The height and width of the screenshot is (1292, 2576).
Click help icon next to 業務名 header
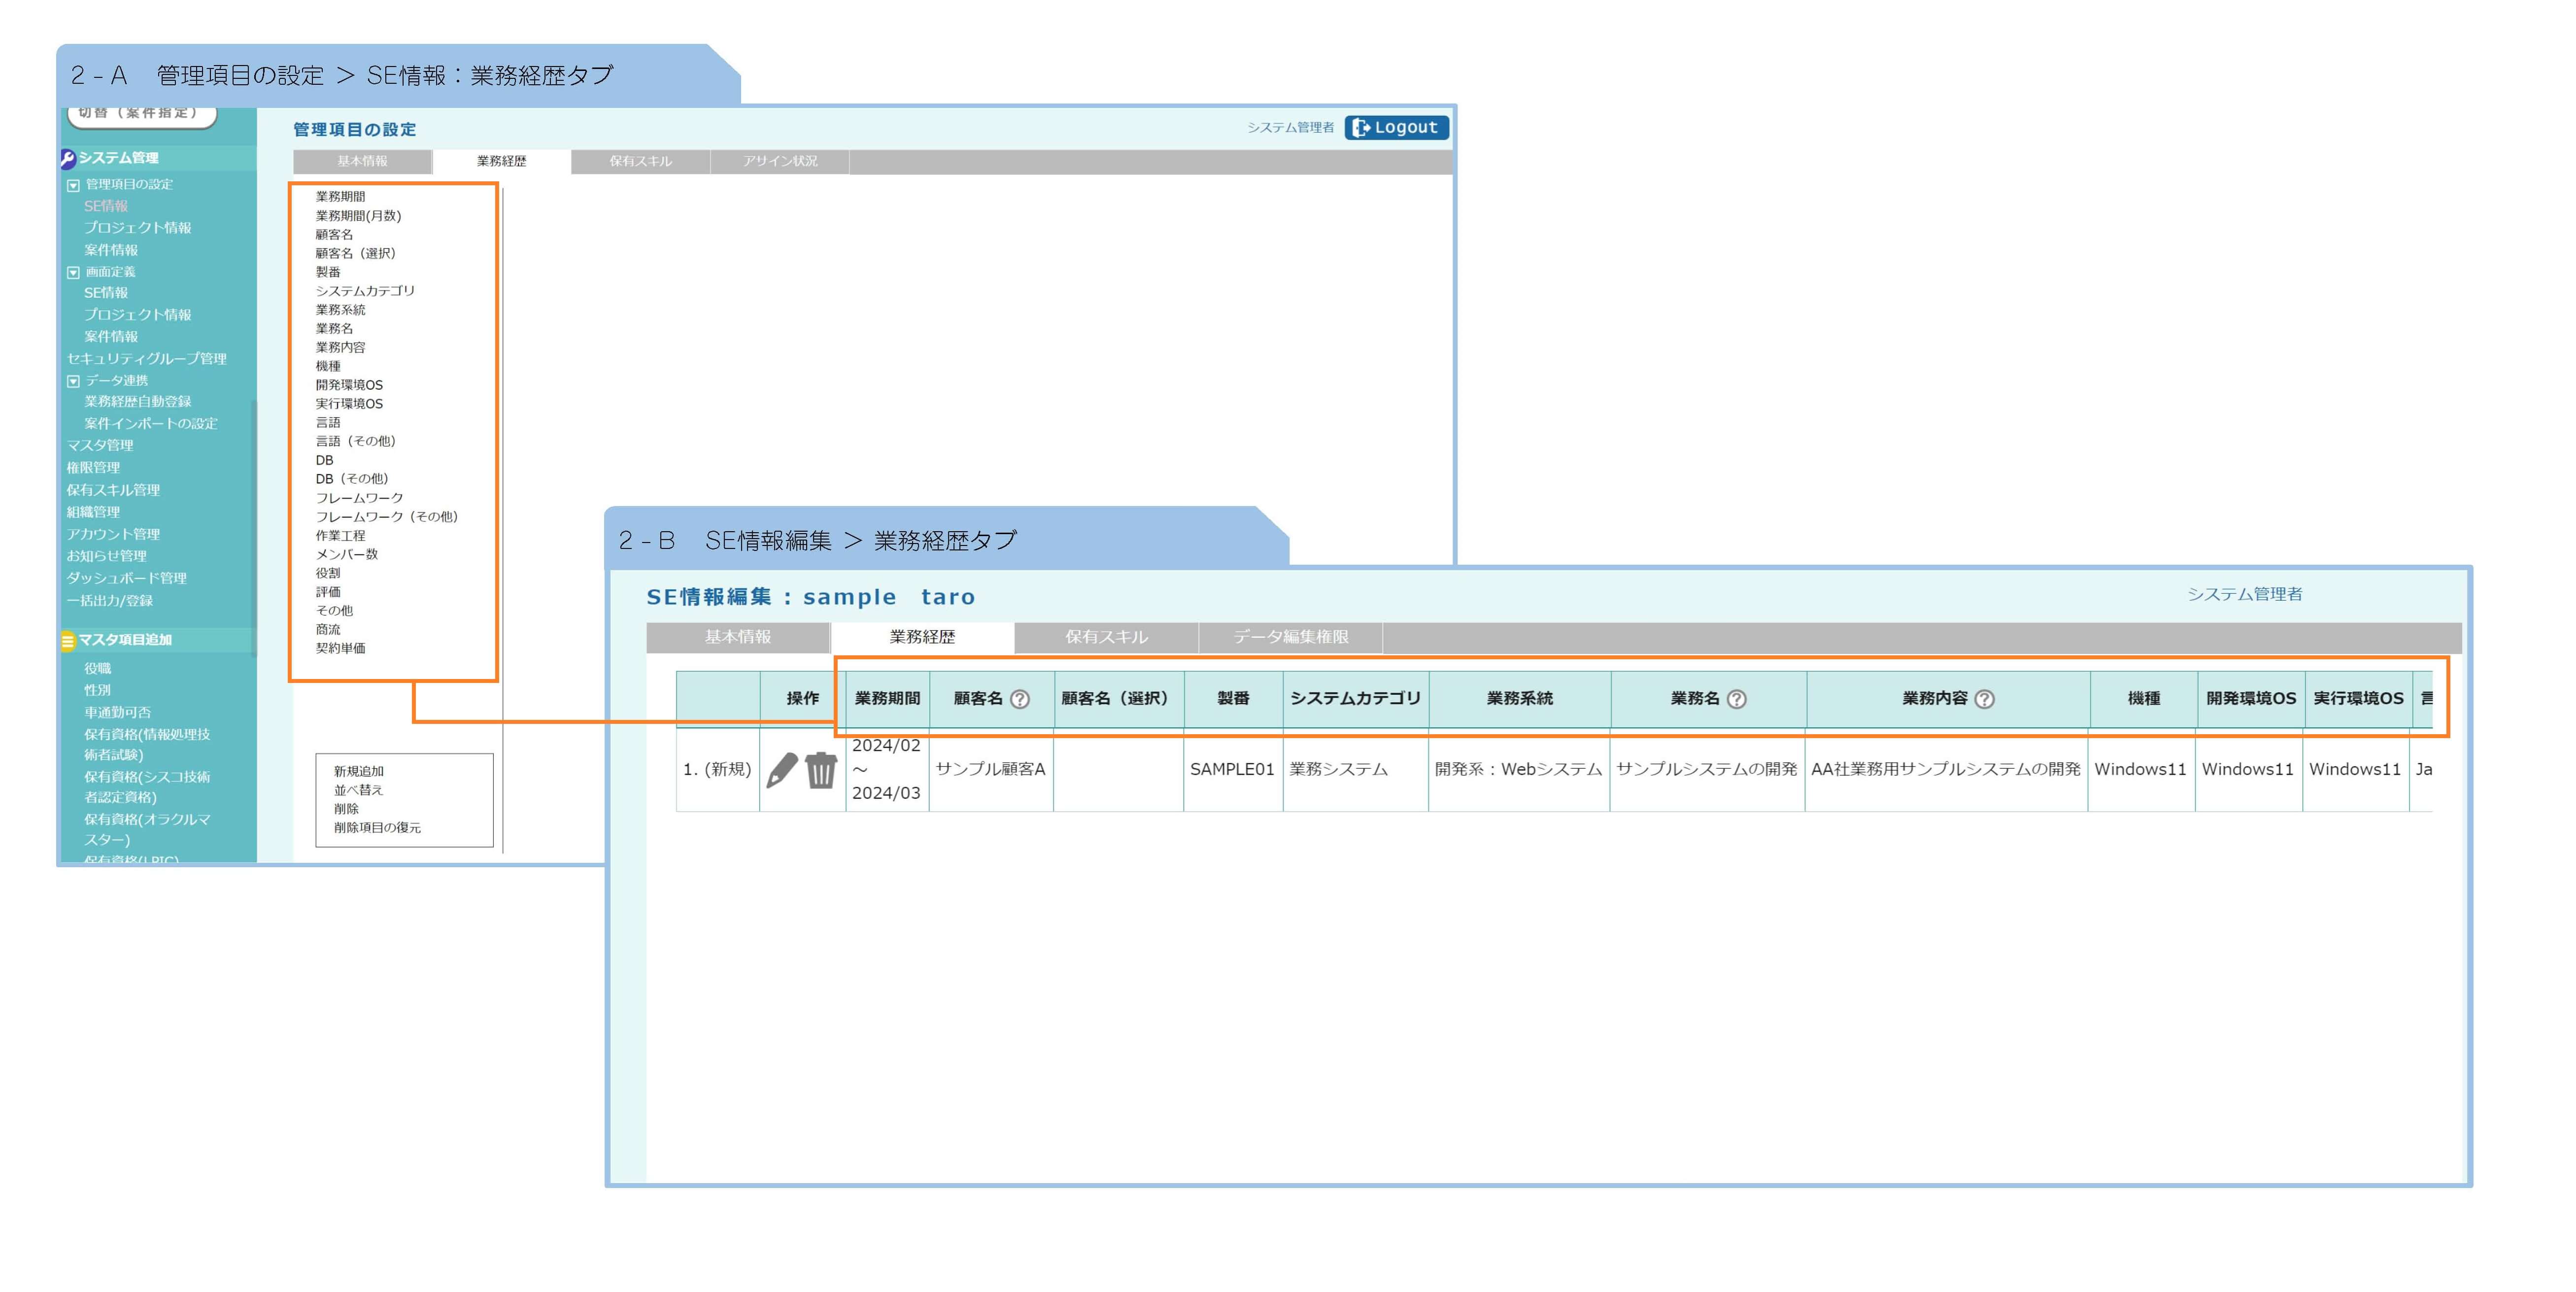(x=1737, y=699)
